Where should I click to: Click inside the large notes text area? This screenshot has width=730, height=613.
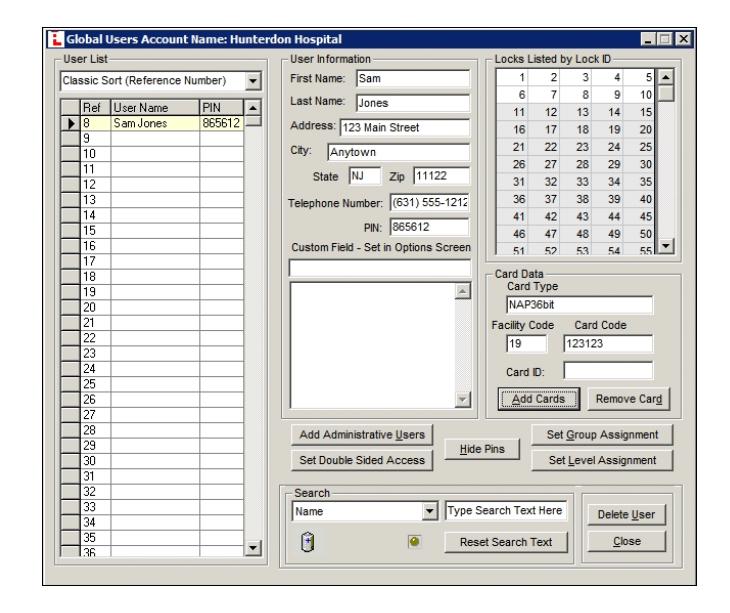click(372, 345)
